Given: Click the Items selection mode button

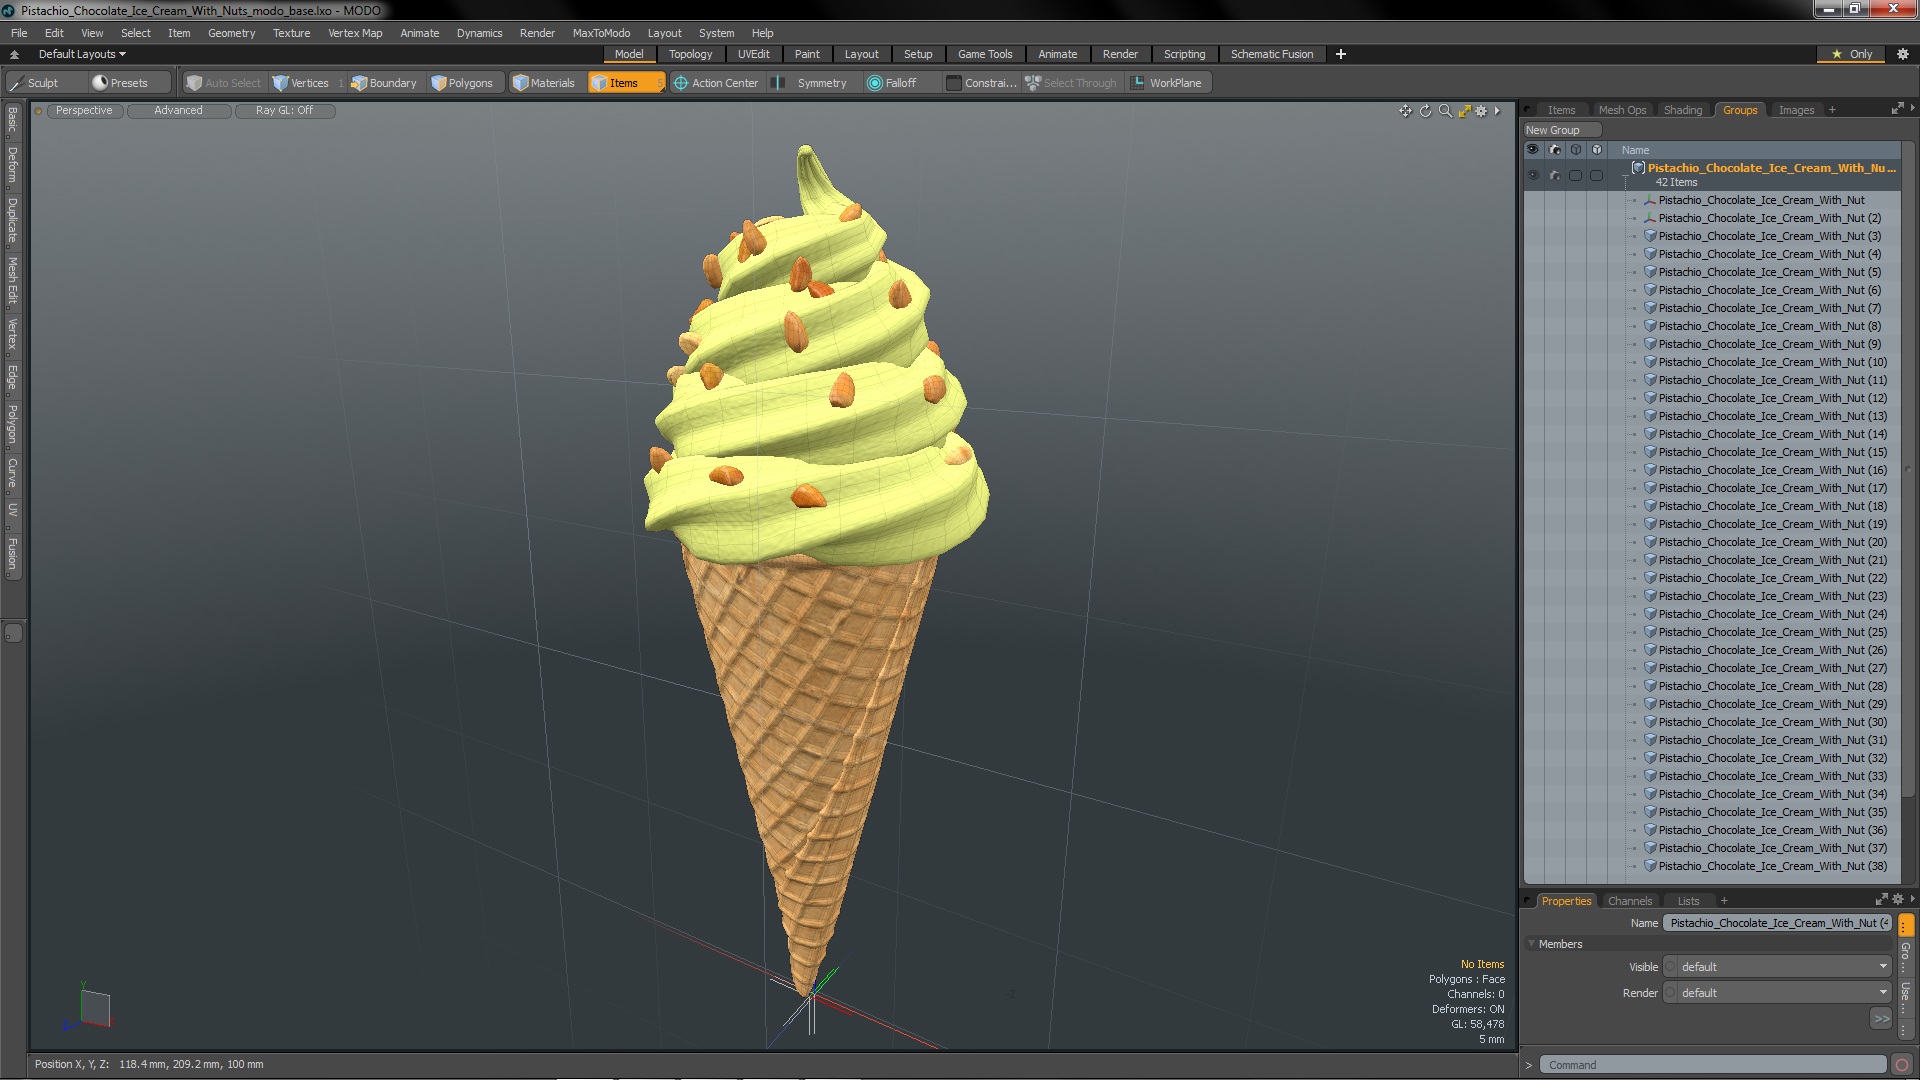Looking at the screenshot, I should tap(625, 83).
